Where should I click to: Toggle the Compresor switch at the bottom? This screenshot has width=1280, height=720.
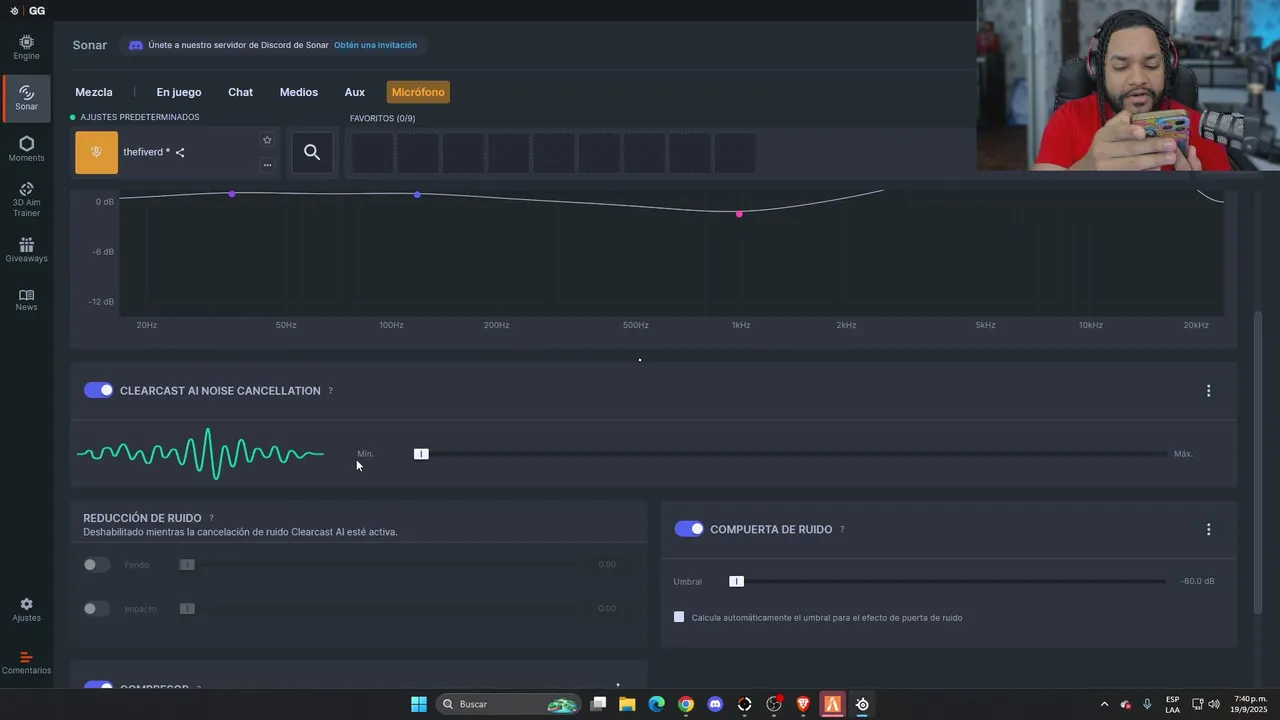click(98, 687)
